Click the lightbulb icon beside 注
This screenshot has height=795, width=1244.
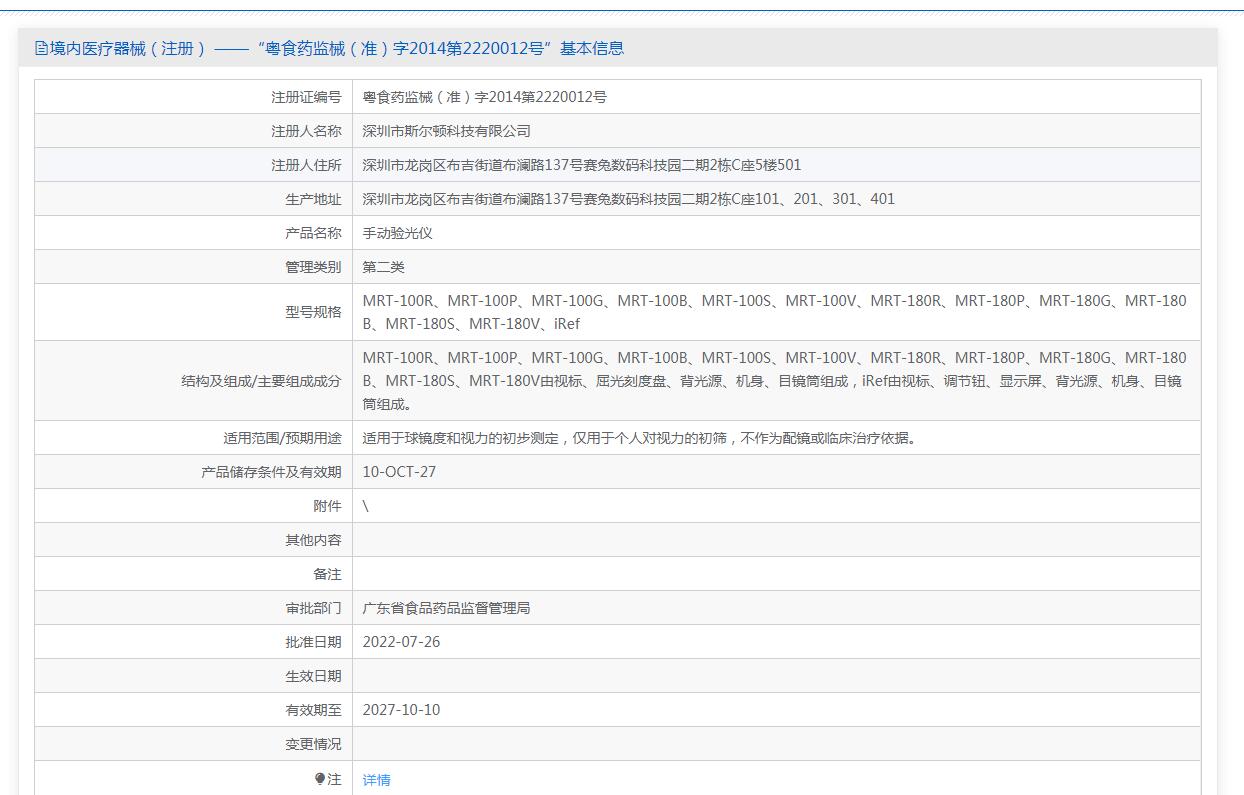[320, 778]
